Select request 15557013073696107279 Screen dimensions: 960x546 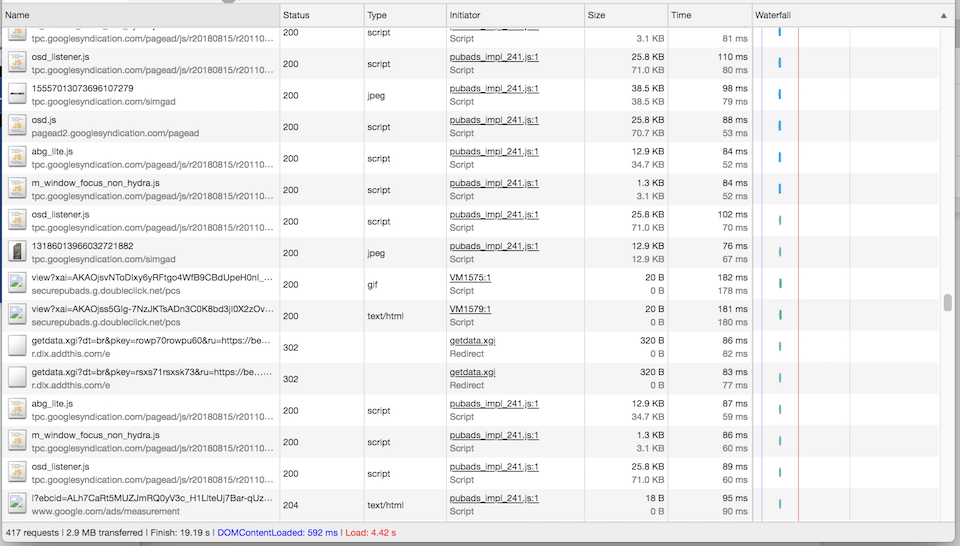tap(83, 88)
